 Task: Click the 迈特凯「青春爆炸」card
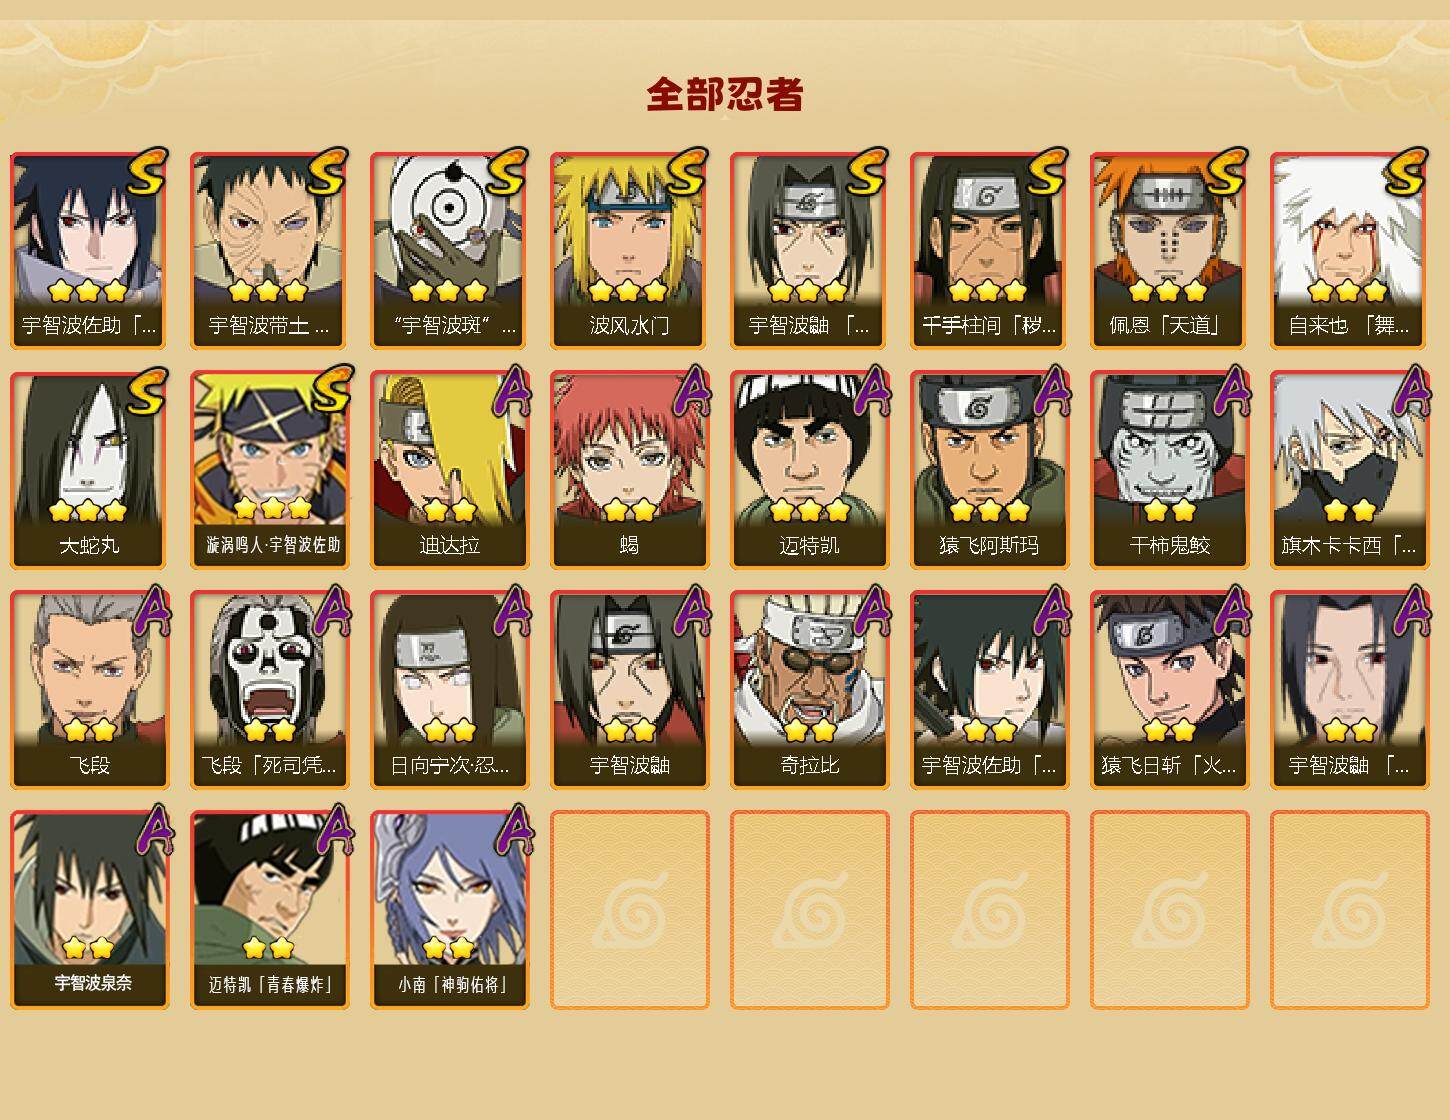pos(269,910)
